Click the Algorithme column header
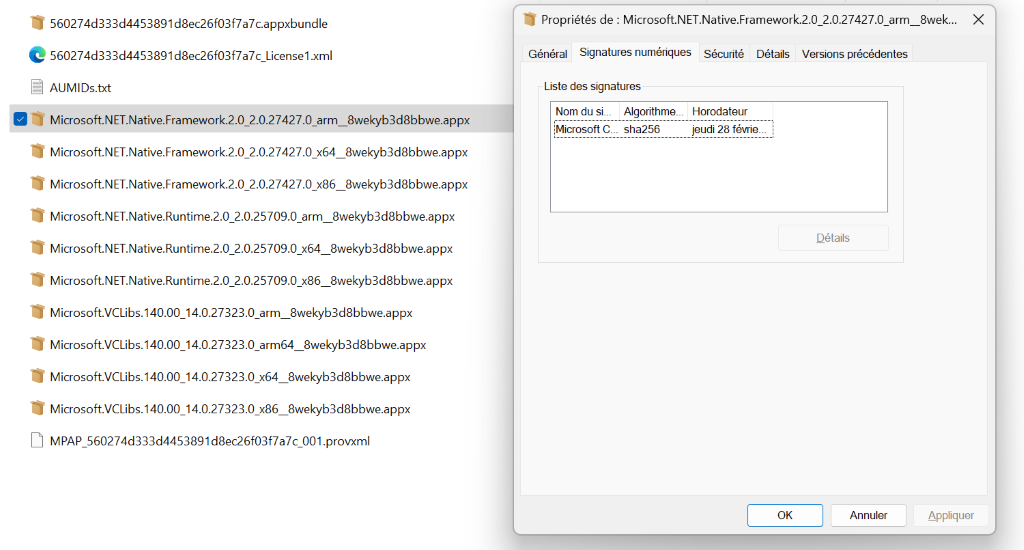Screen dimensions: 1024x550 pos(653,112)
